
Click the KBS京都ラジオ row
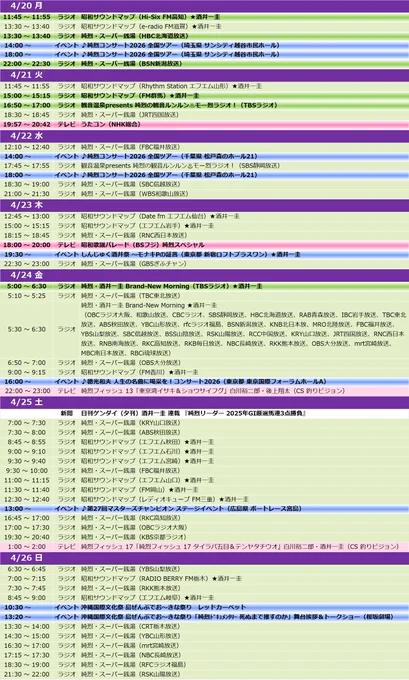(x=204, y=537)
